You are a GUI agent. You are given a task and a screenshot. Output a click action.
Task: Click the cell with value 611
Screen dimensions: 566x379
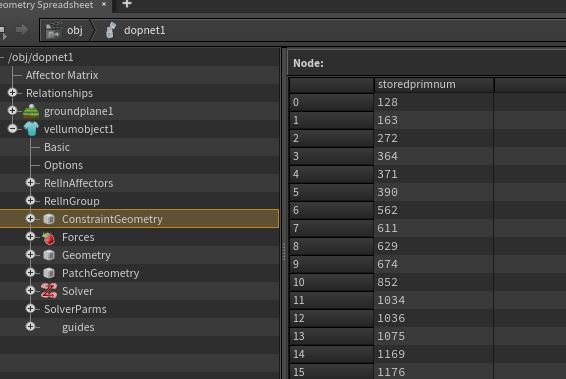coord(434,228)
